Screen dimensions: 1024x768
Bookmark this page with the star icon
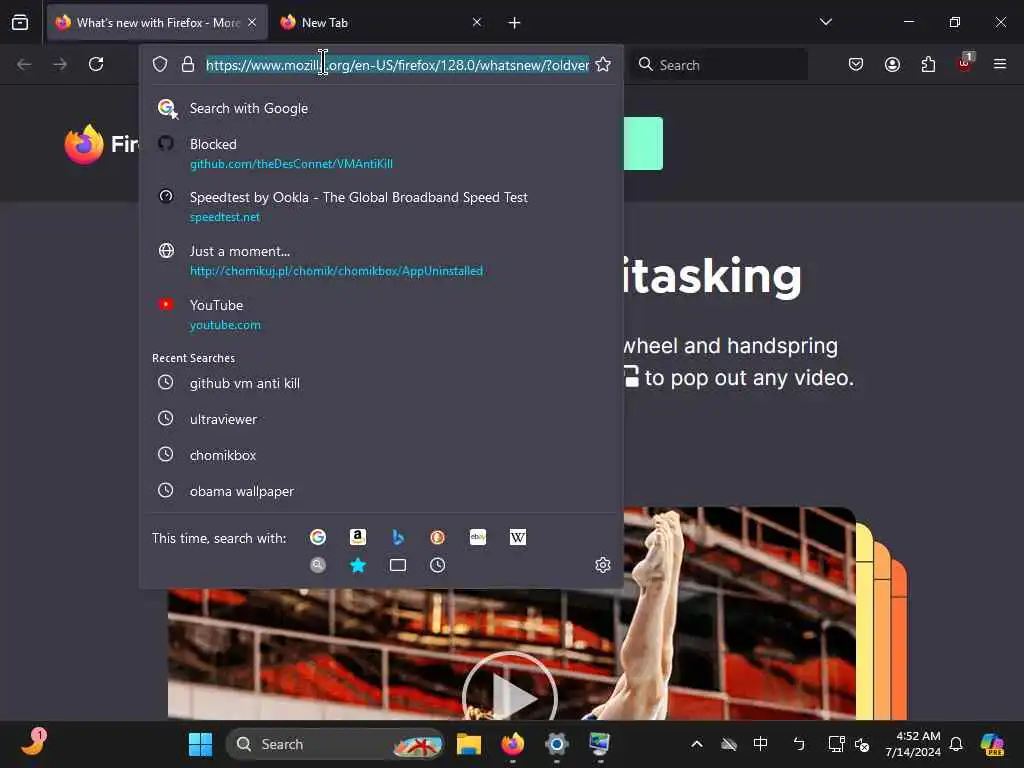603,64
